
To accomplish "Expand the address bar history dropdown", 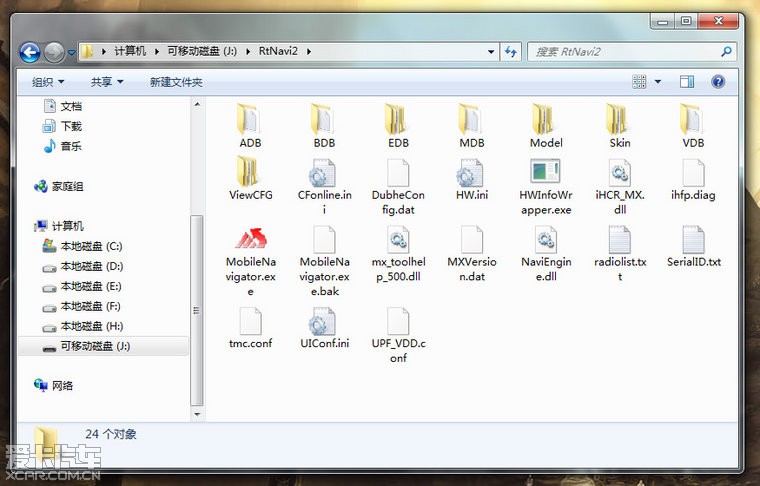I will [x=491, y=51].
